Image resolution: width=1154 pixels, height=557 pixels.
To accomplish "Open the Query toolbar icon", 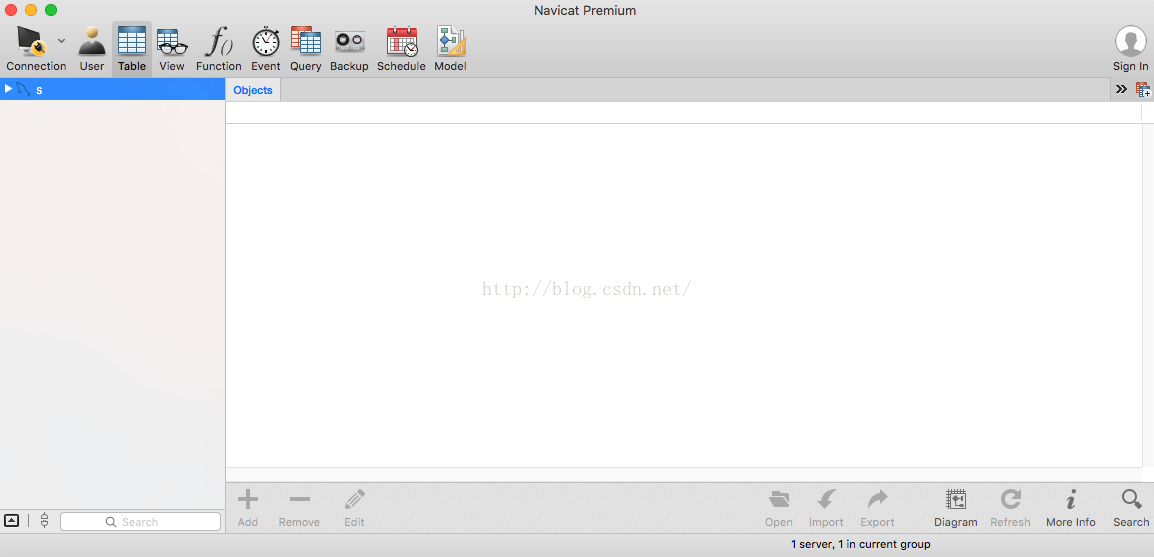I will (x=305, y=49).
